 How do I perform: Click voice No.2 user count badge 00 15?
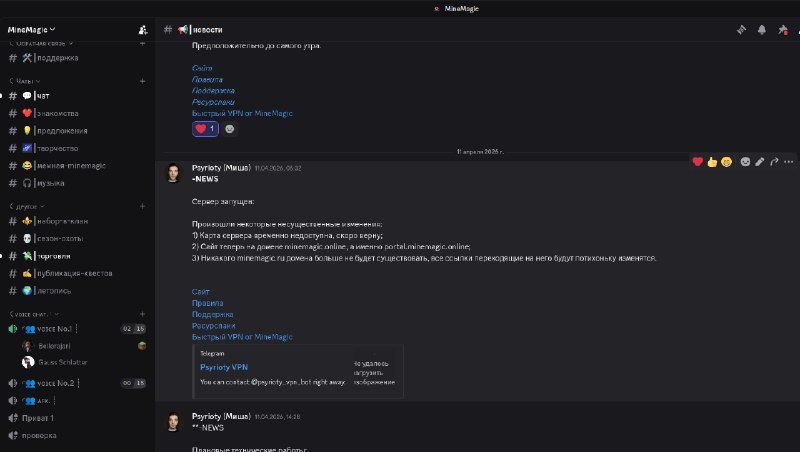tap(134, 383)
